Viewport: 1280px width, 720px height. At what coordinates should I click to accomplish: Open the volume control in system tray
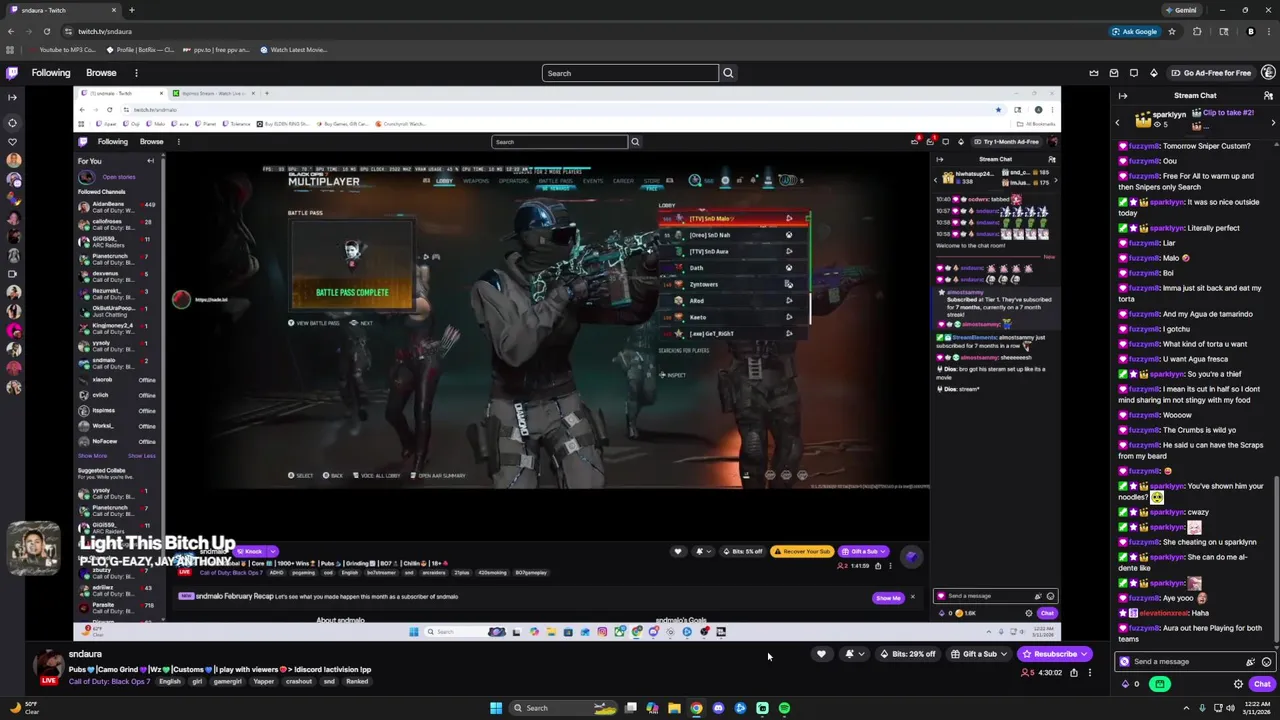click(1230, 708)
